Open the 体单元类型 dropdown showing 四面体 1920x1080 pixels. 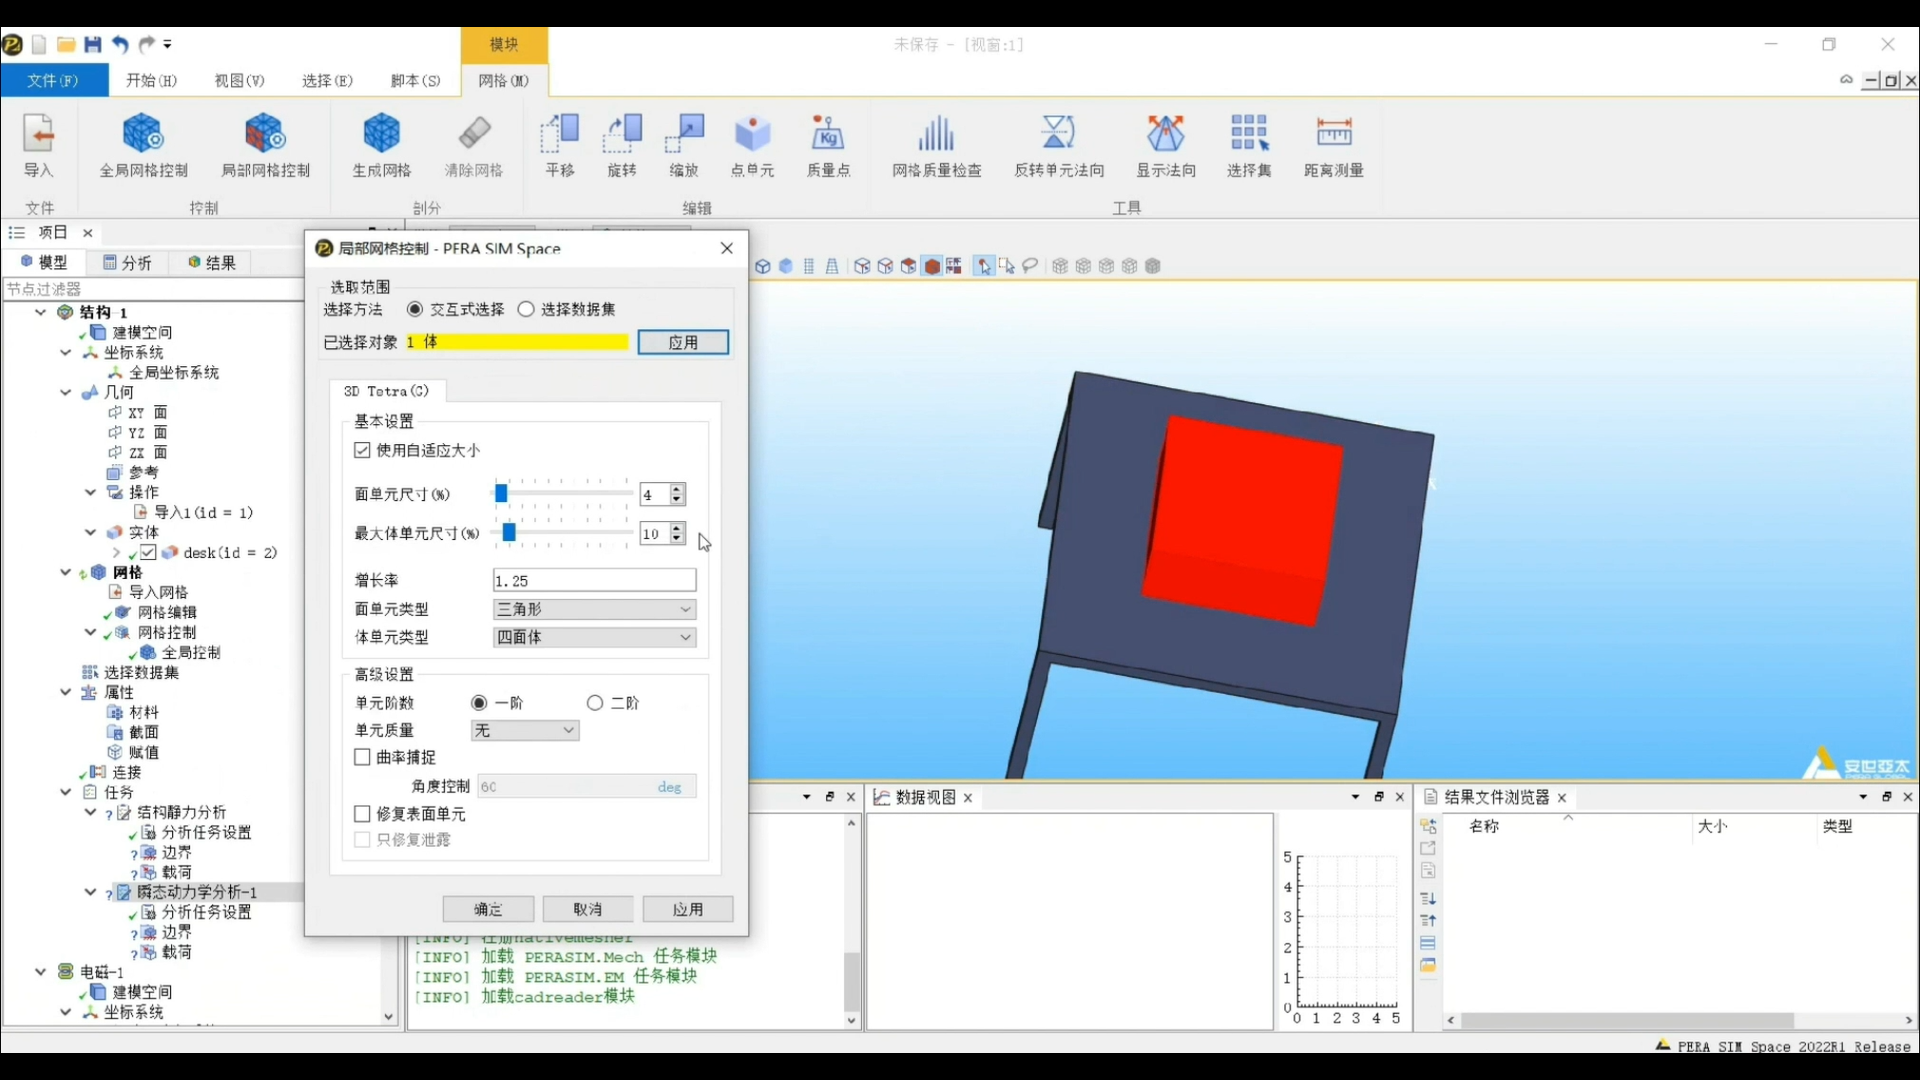[x=594, y=637]
